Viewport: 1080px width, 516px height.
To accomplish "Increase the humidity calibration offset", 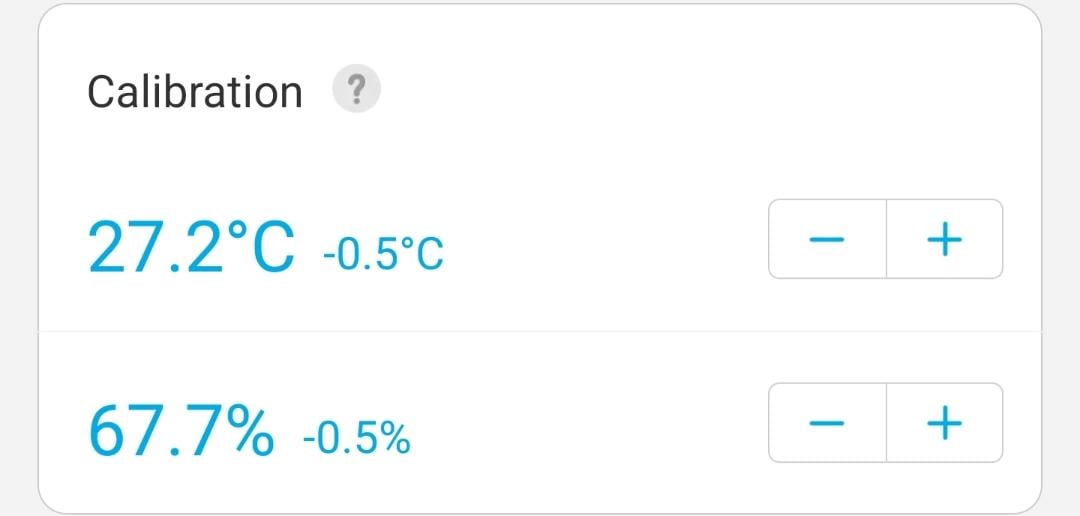I will pos(944,422).
